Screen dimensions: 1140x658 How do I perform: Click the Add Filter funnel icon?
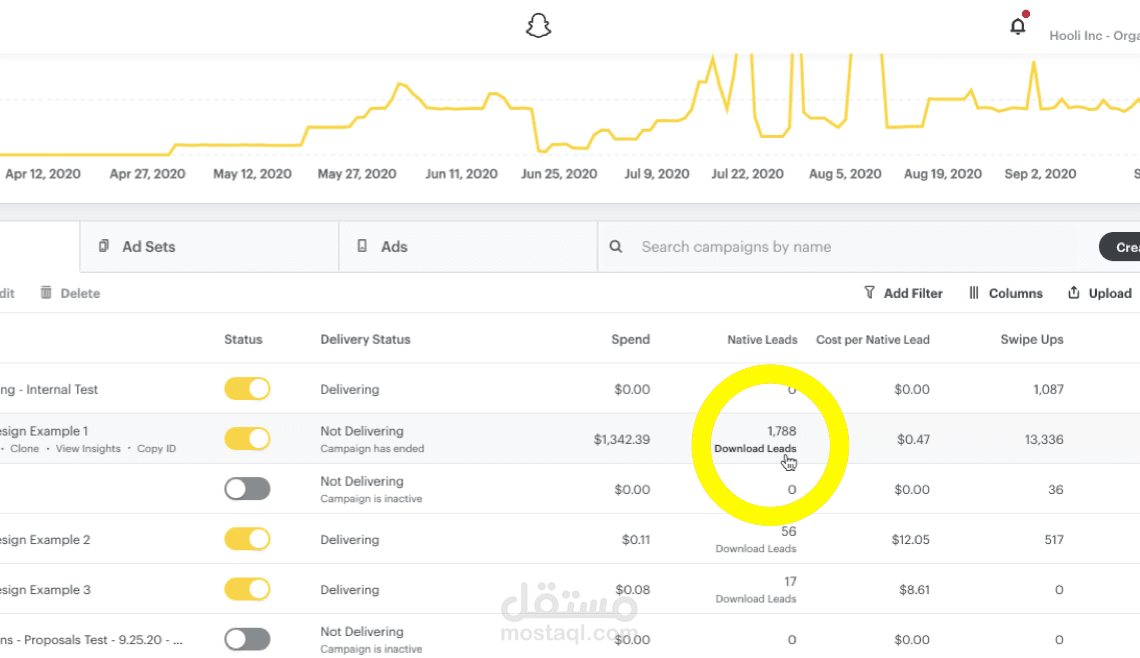point(870,292)
